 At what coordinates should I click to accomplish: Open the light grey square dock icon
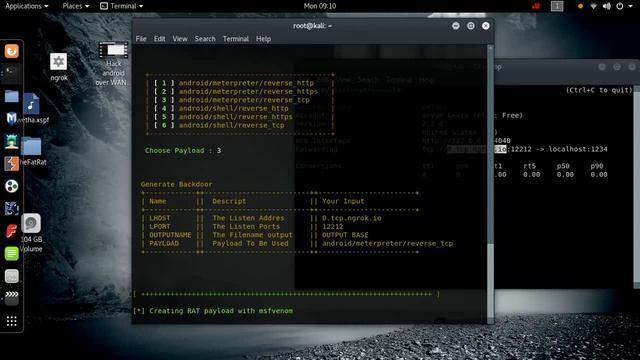(11, 276)
